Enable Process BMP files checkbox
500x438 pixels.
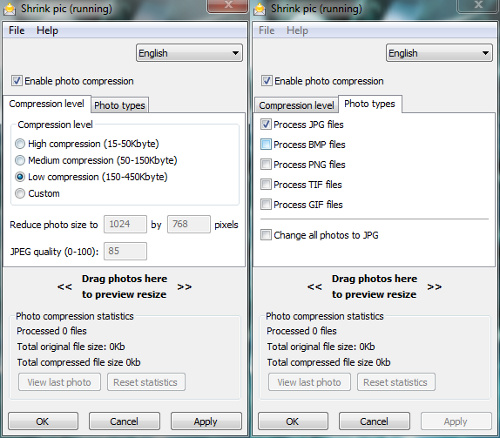[266, 144]
